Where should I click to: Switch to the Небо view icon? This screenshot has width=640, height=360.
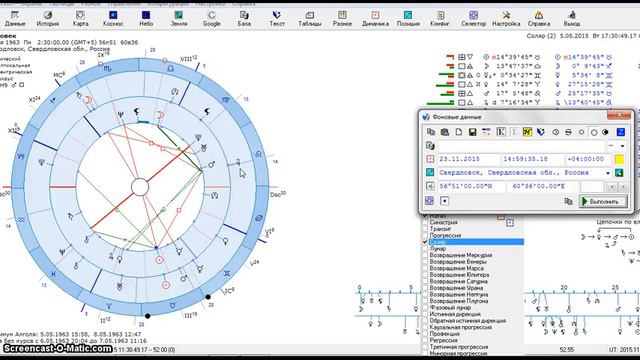click(146, 19)
